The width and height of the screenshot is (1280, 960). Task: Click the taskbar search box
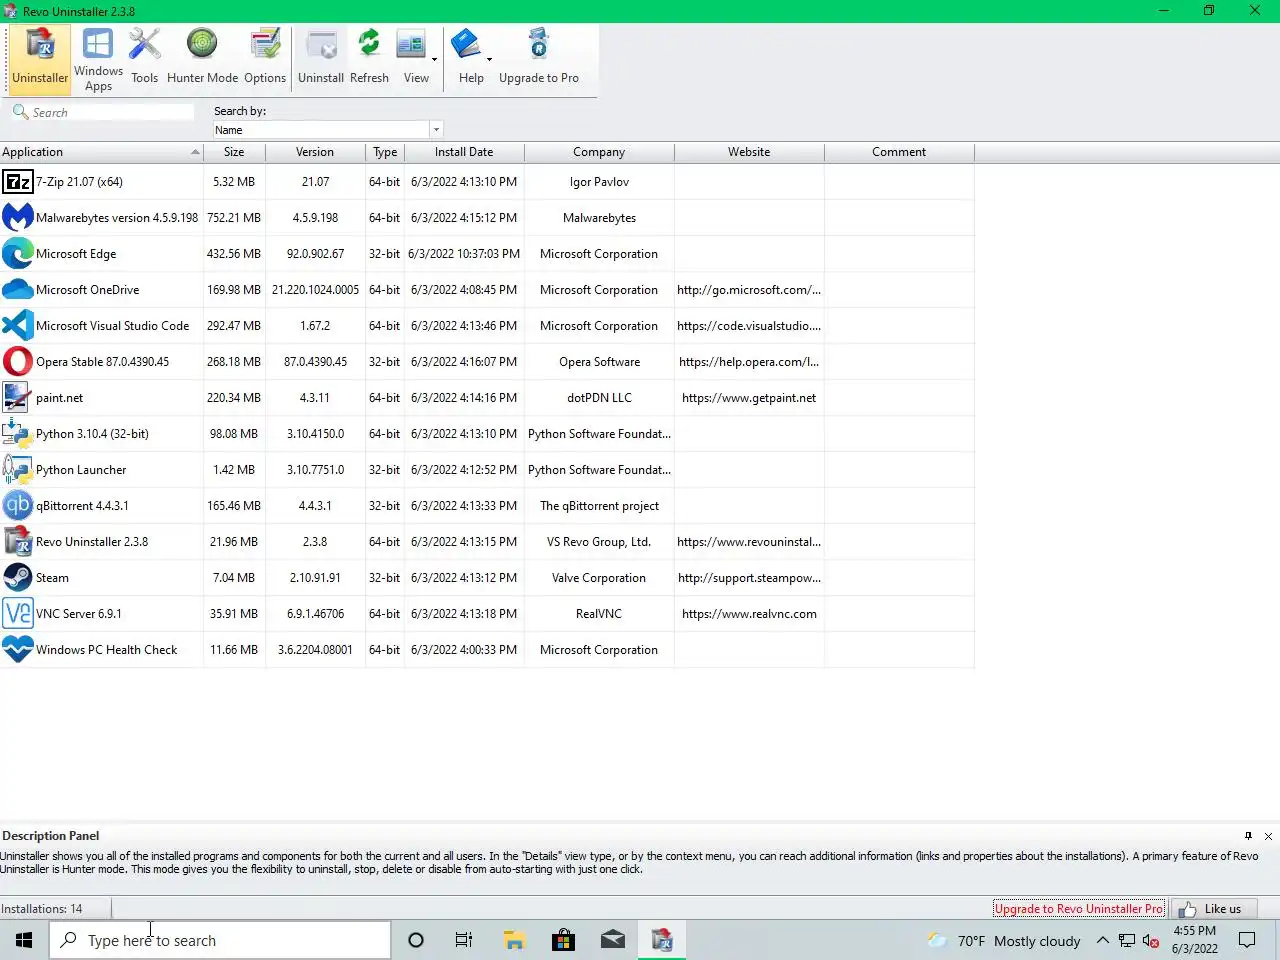220,940
